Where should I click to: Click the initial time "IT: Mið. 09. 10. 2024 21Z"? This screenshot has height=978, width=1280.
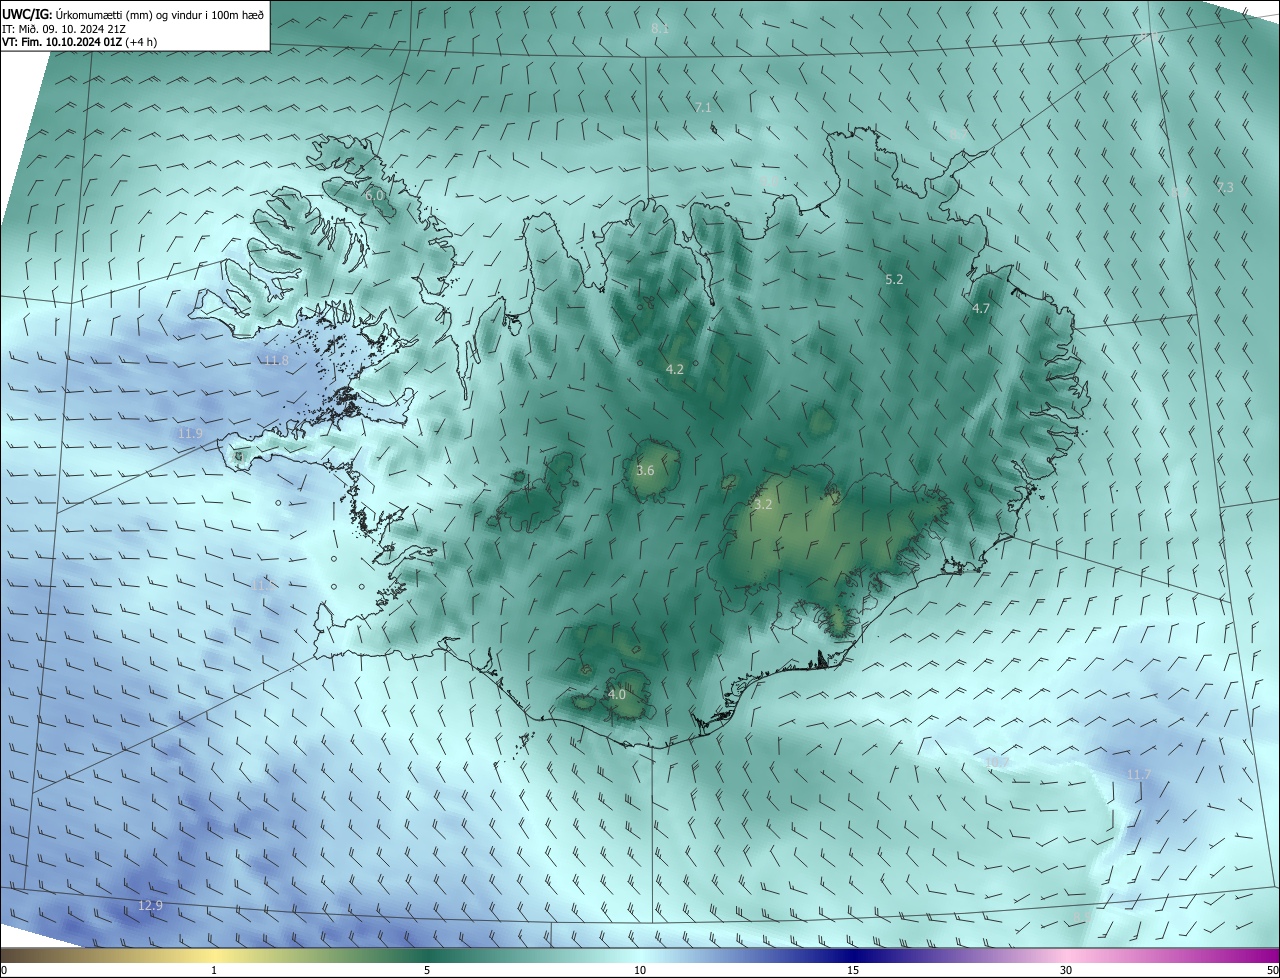[x=65, y=29]
